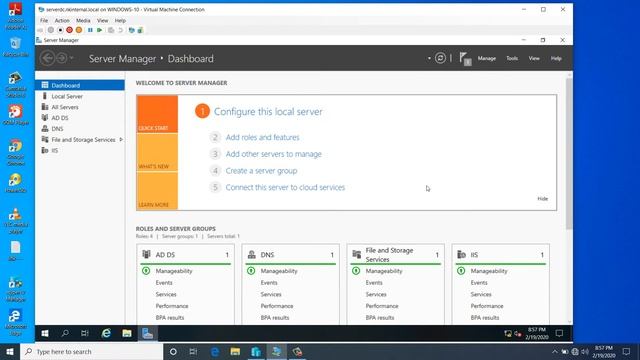This screenshot has width=640, height=360.
Task: Open the Manage menu in Server Manager
Action: (487, 58)
